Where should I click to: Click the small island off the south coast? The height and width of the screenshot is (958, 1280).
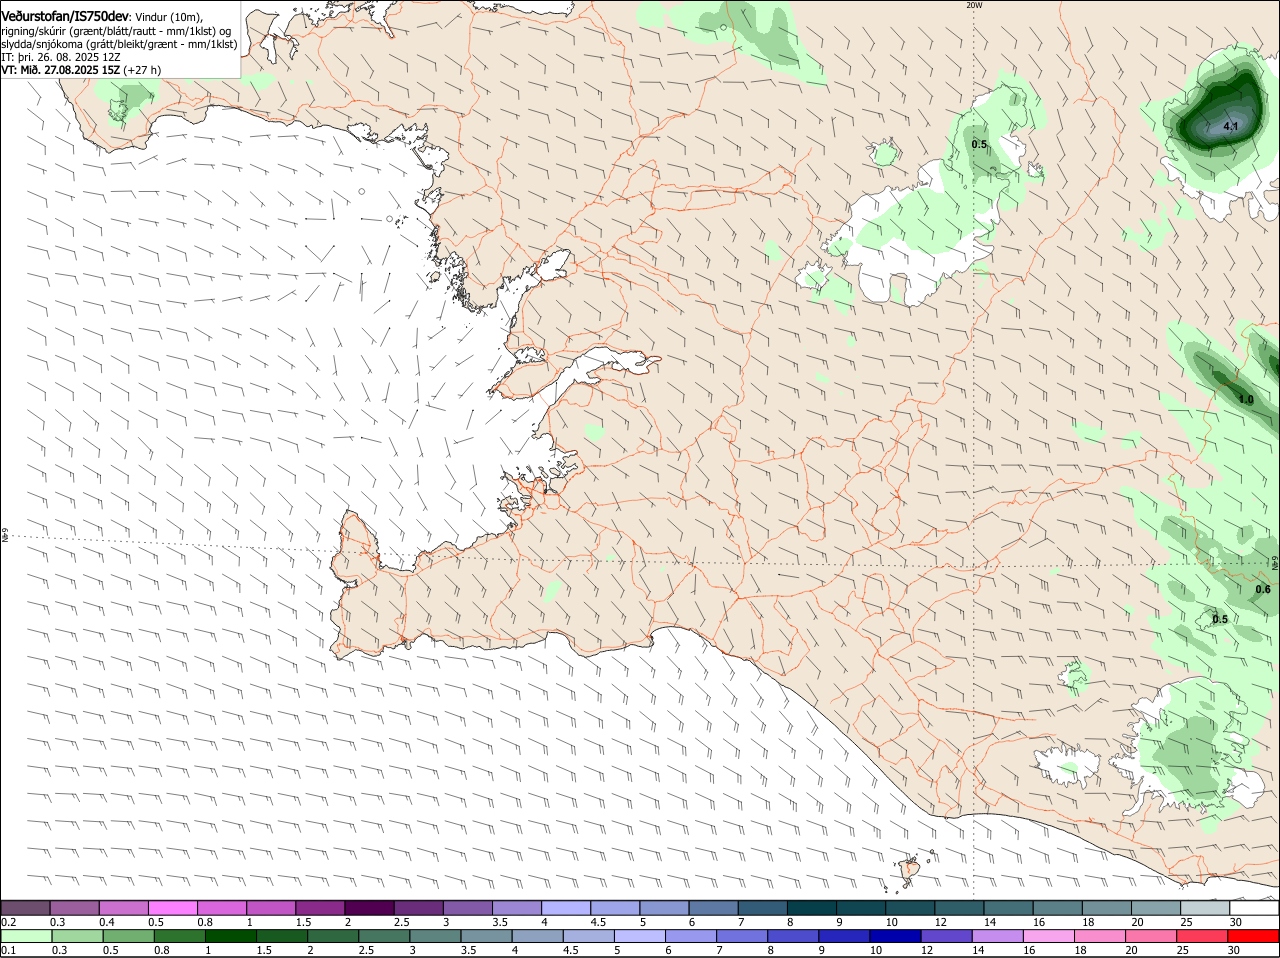(910, 869)
